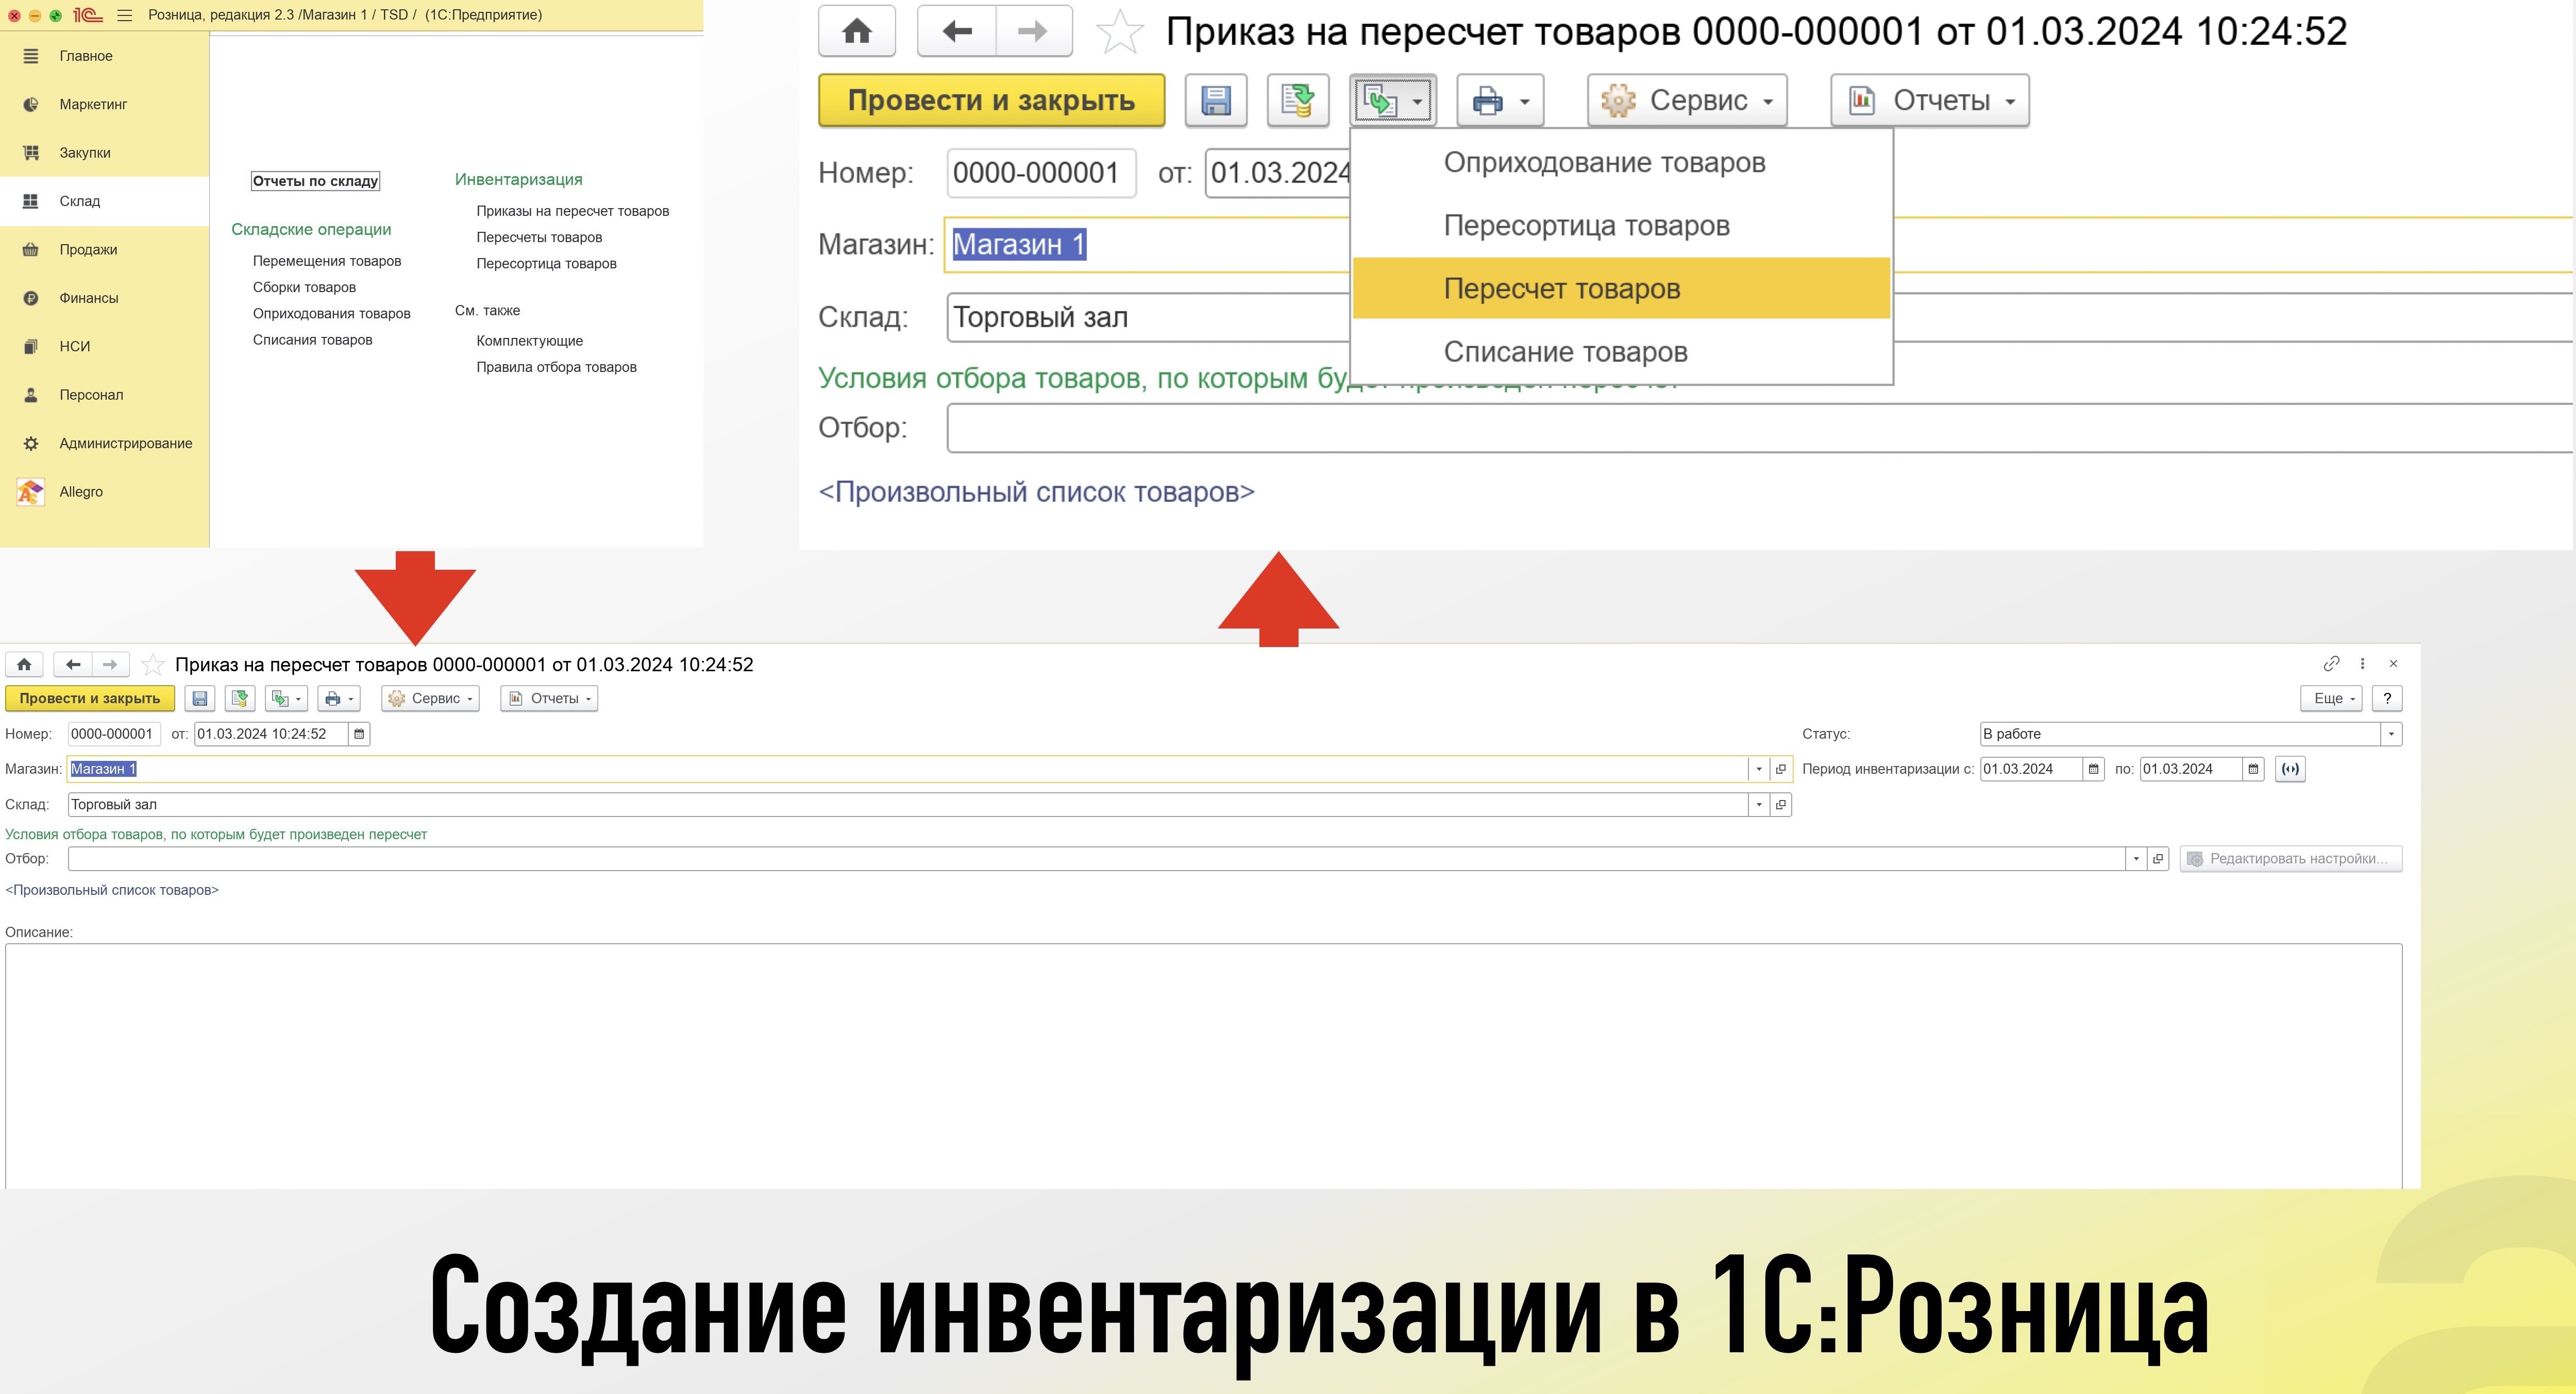Click the back arrow in enlarged view

(957, 31)
